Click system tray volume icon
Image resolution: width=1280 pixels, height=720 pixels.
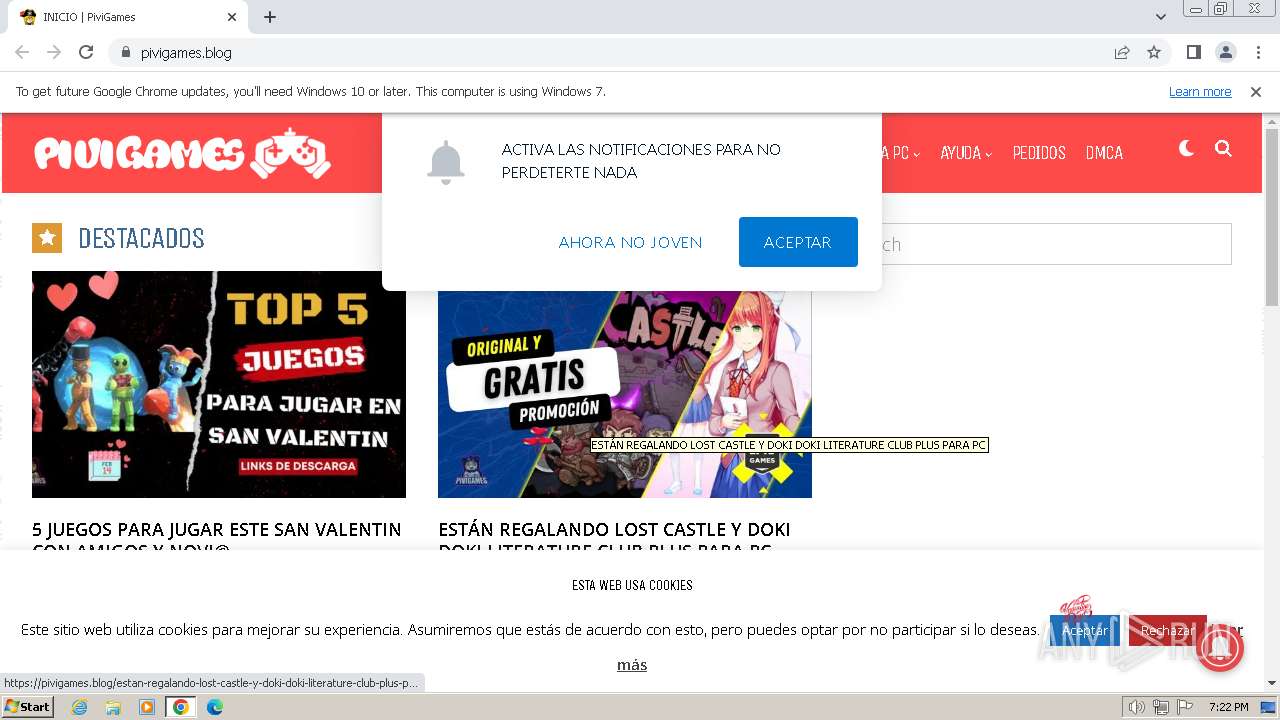point(1136,707)
